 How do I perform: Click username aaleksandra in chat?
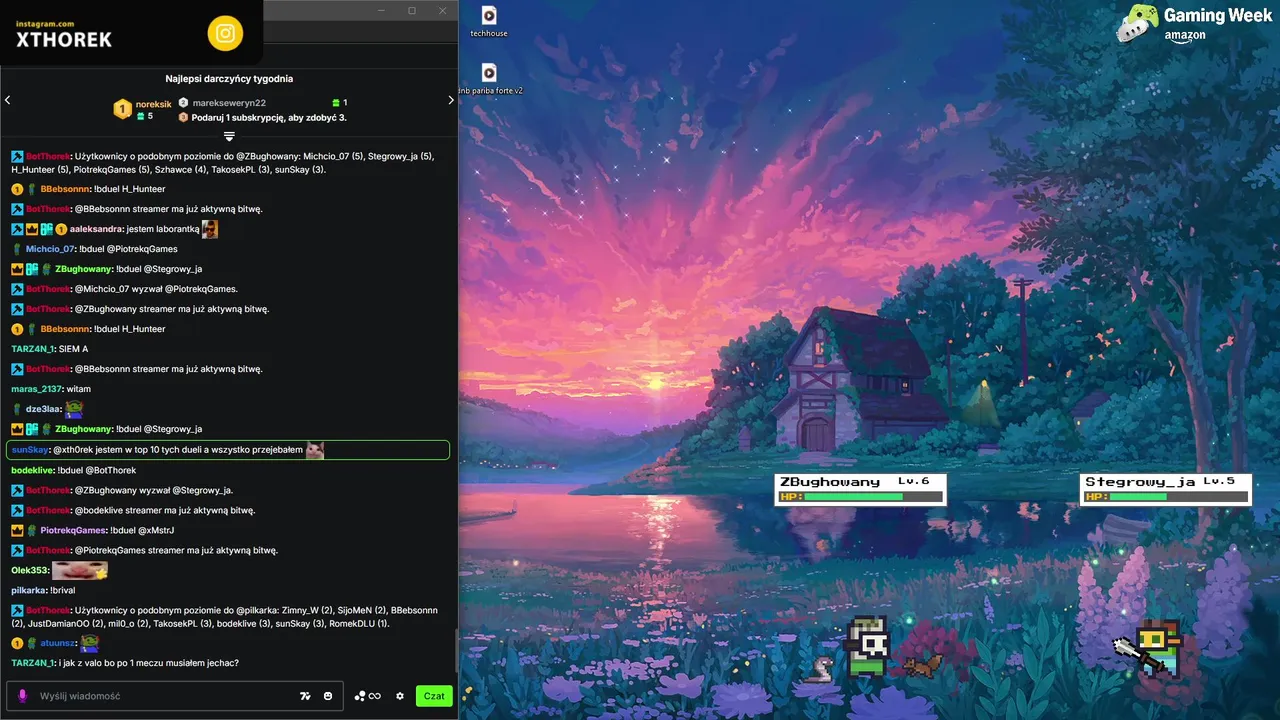[96, 229]
